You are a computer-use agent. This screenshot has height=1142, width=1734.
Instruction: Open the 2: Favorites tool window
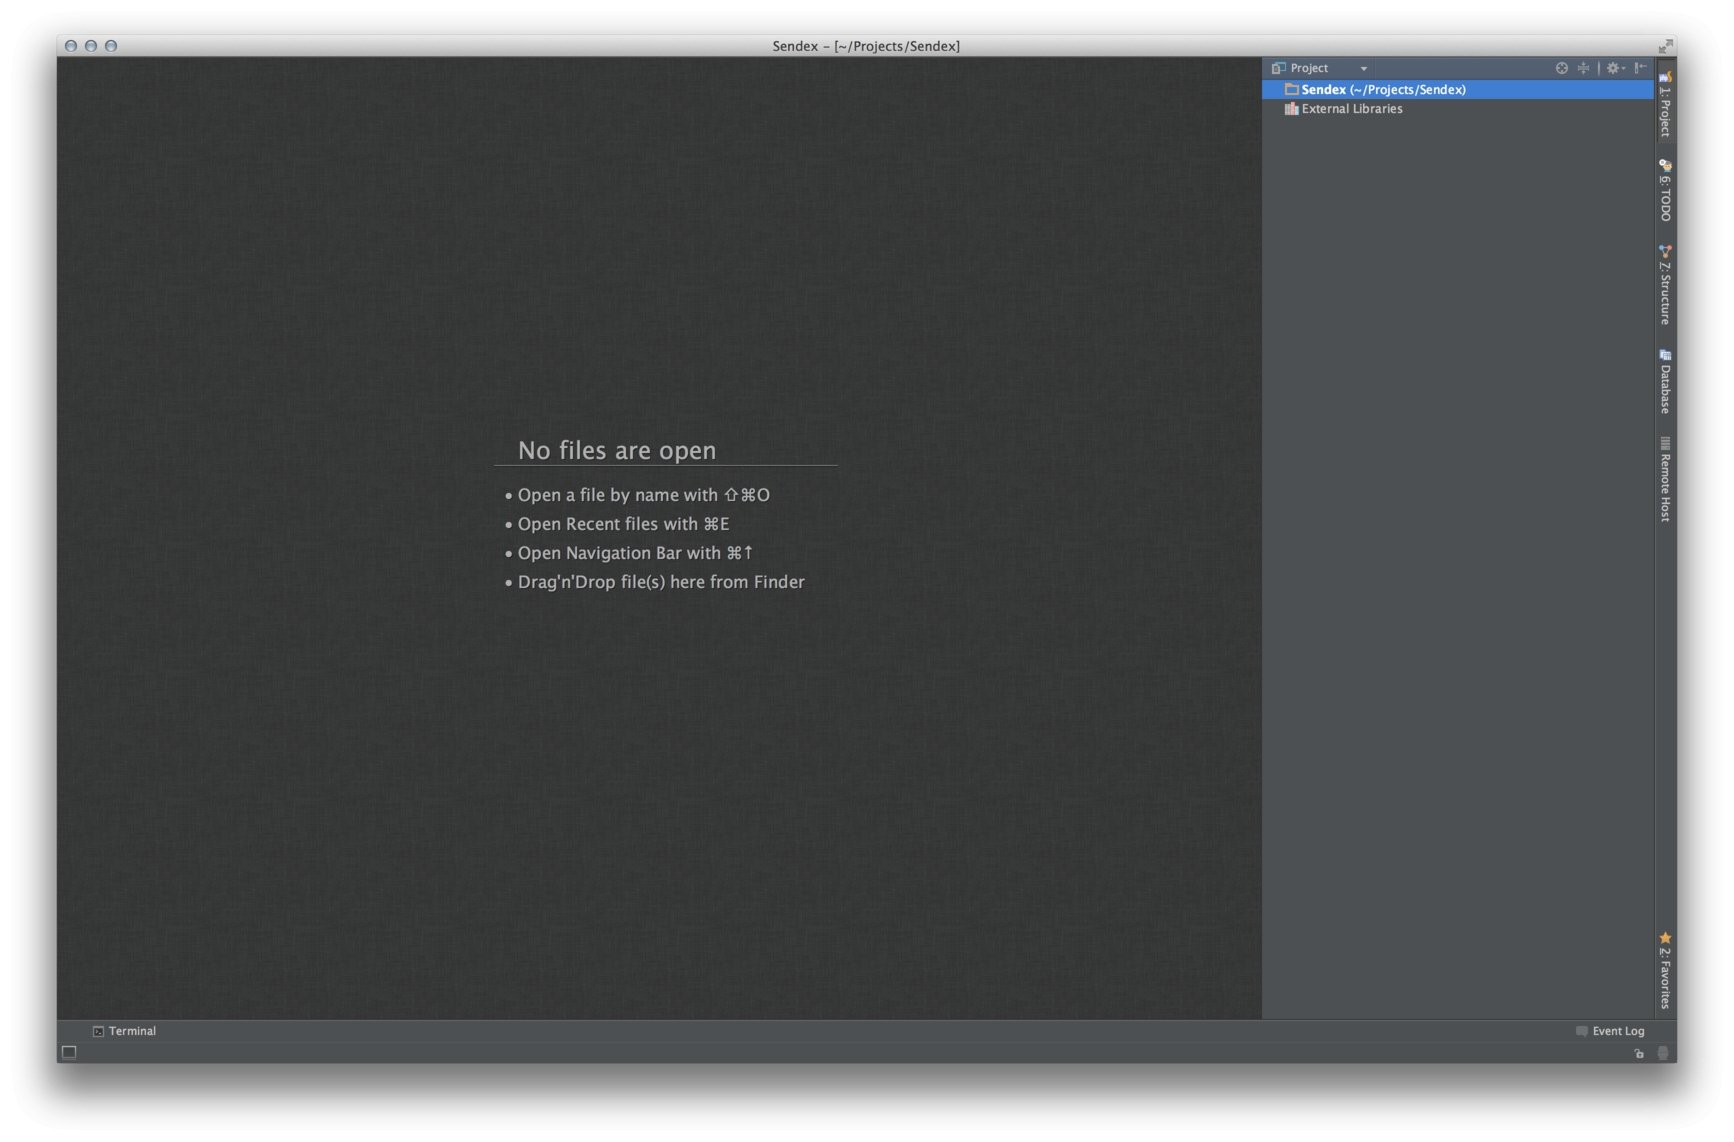point(1665,971)
